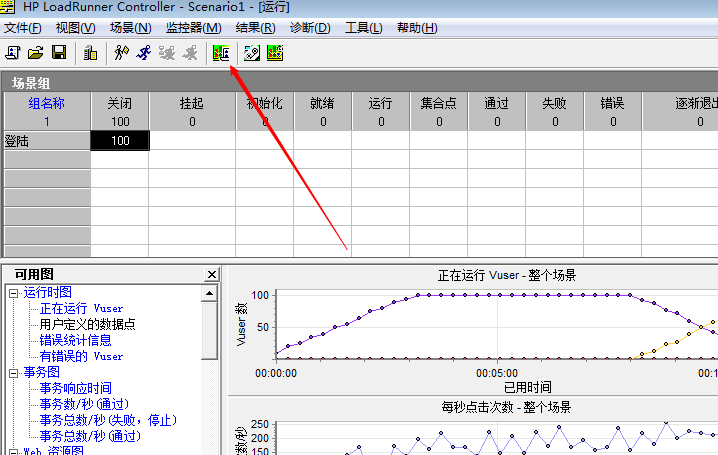The width and height of the screenshot is (718, 455).
Task: Select 事务总数/秒 (通过) tree item
Action: click(x=90, y=437)
